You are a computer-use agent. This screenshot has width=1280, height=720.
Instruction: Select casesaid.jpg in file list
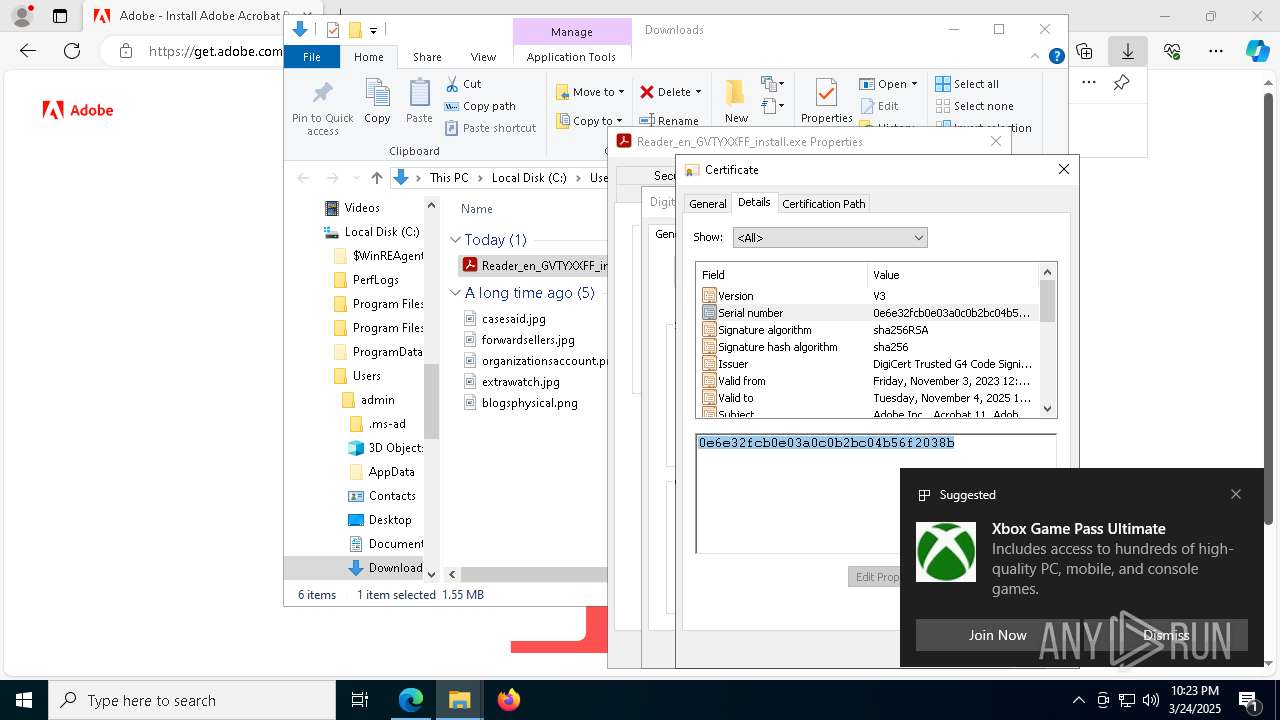(x=513, y=318)
